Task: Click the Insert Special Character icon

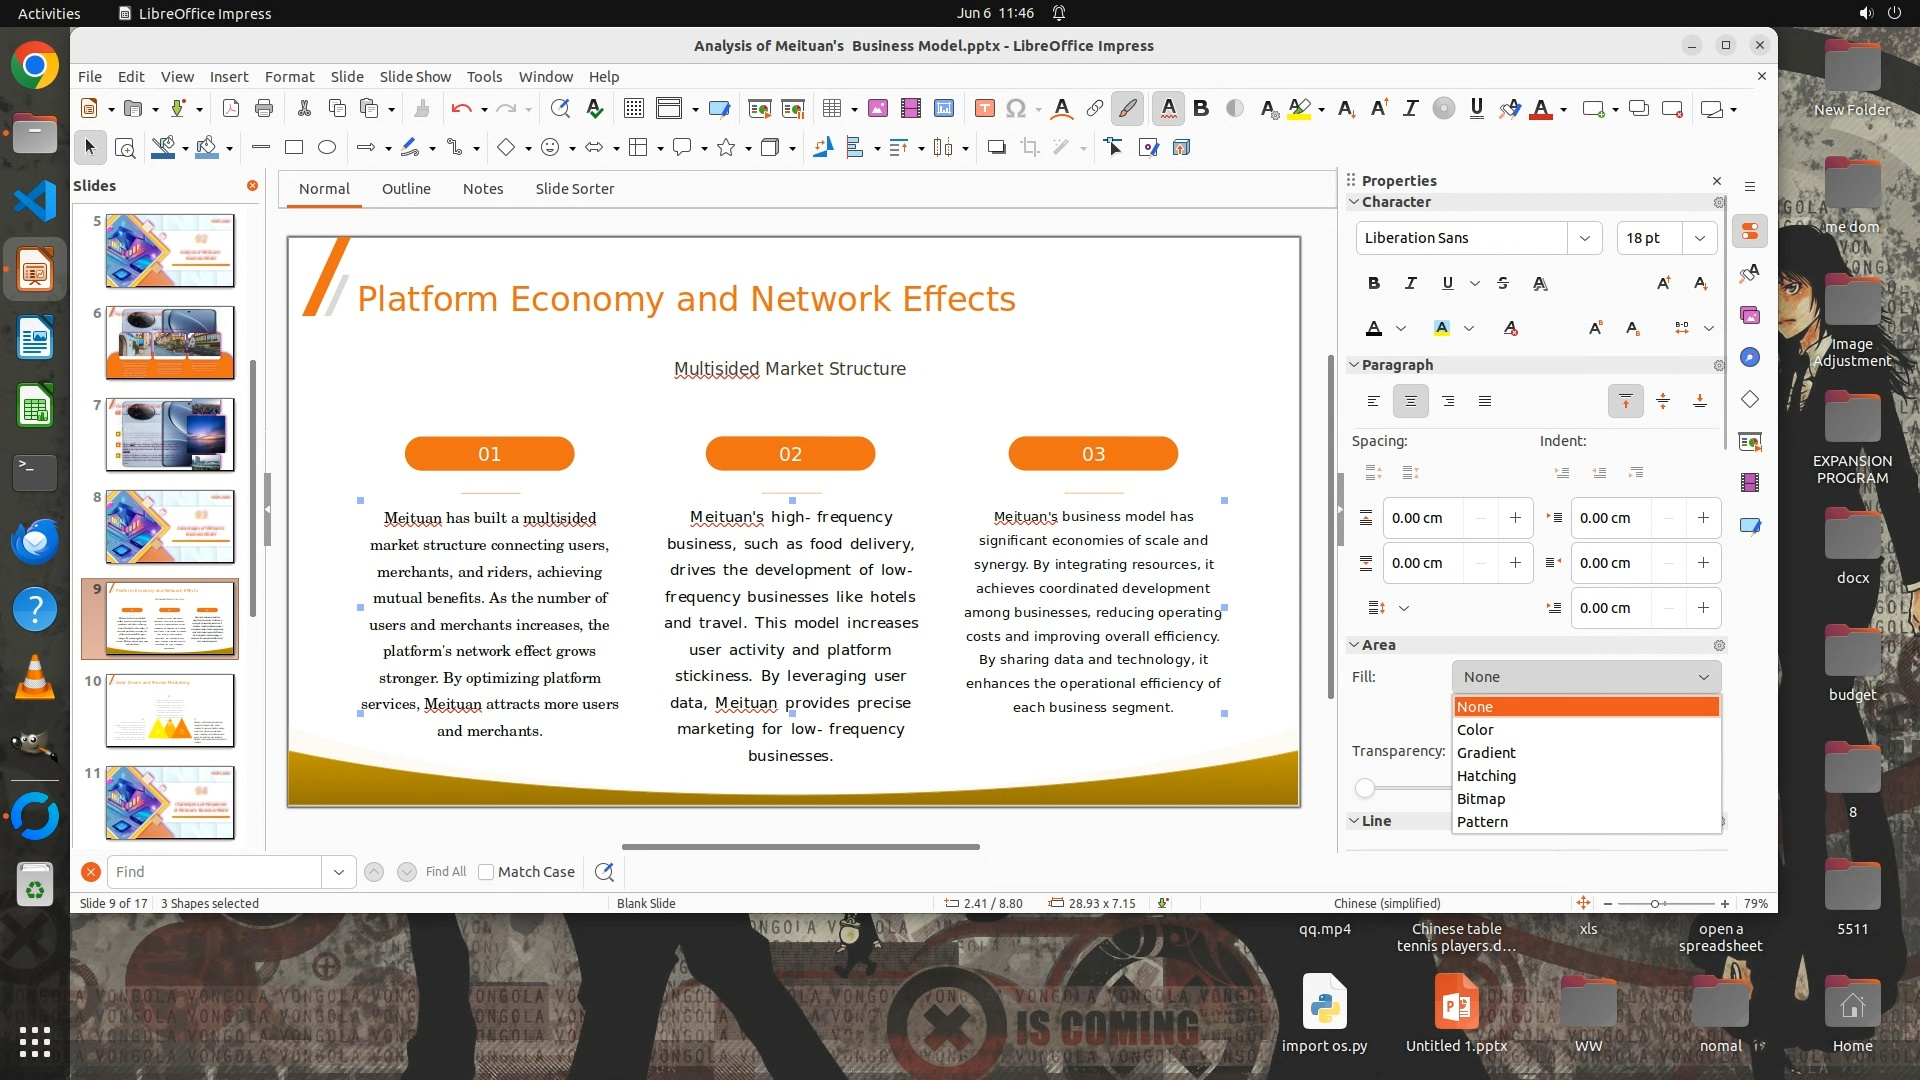Action: click(x=1016, y=109)
